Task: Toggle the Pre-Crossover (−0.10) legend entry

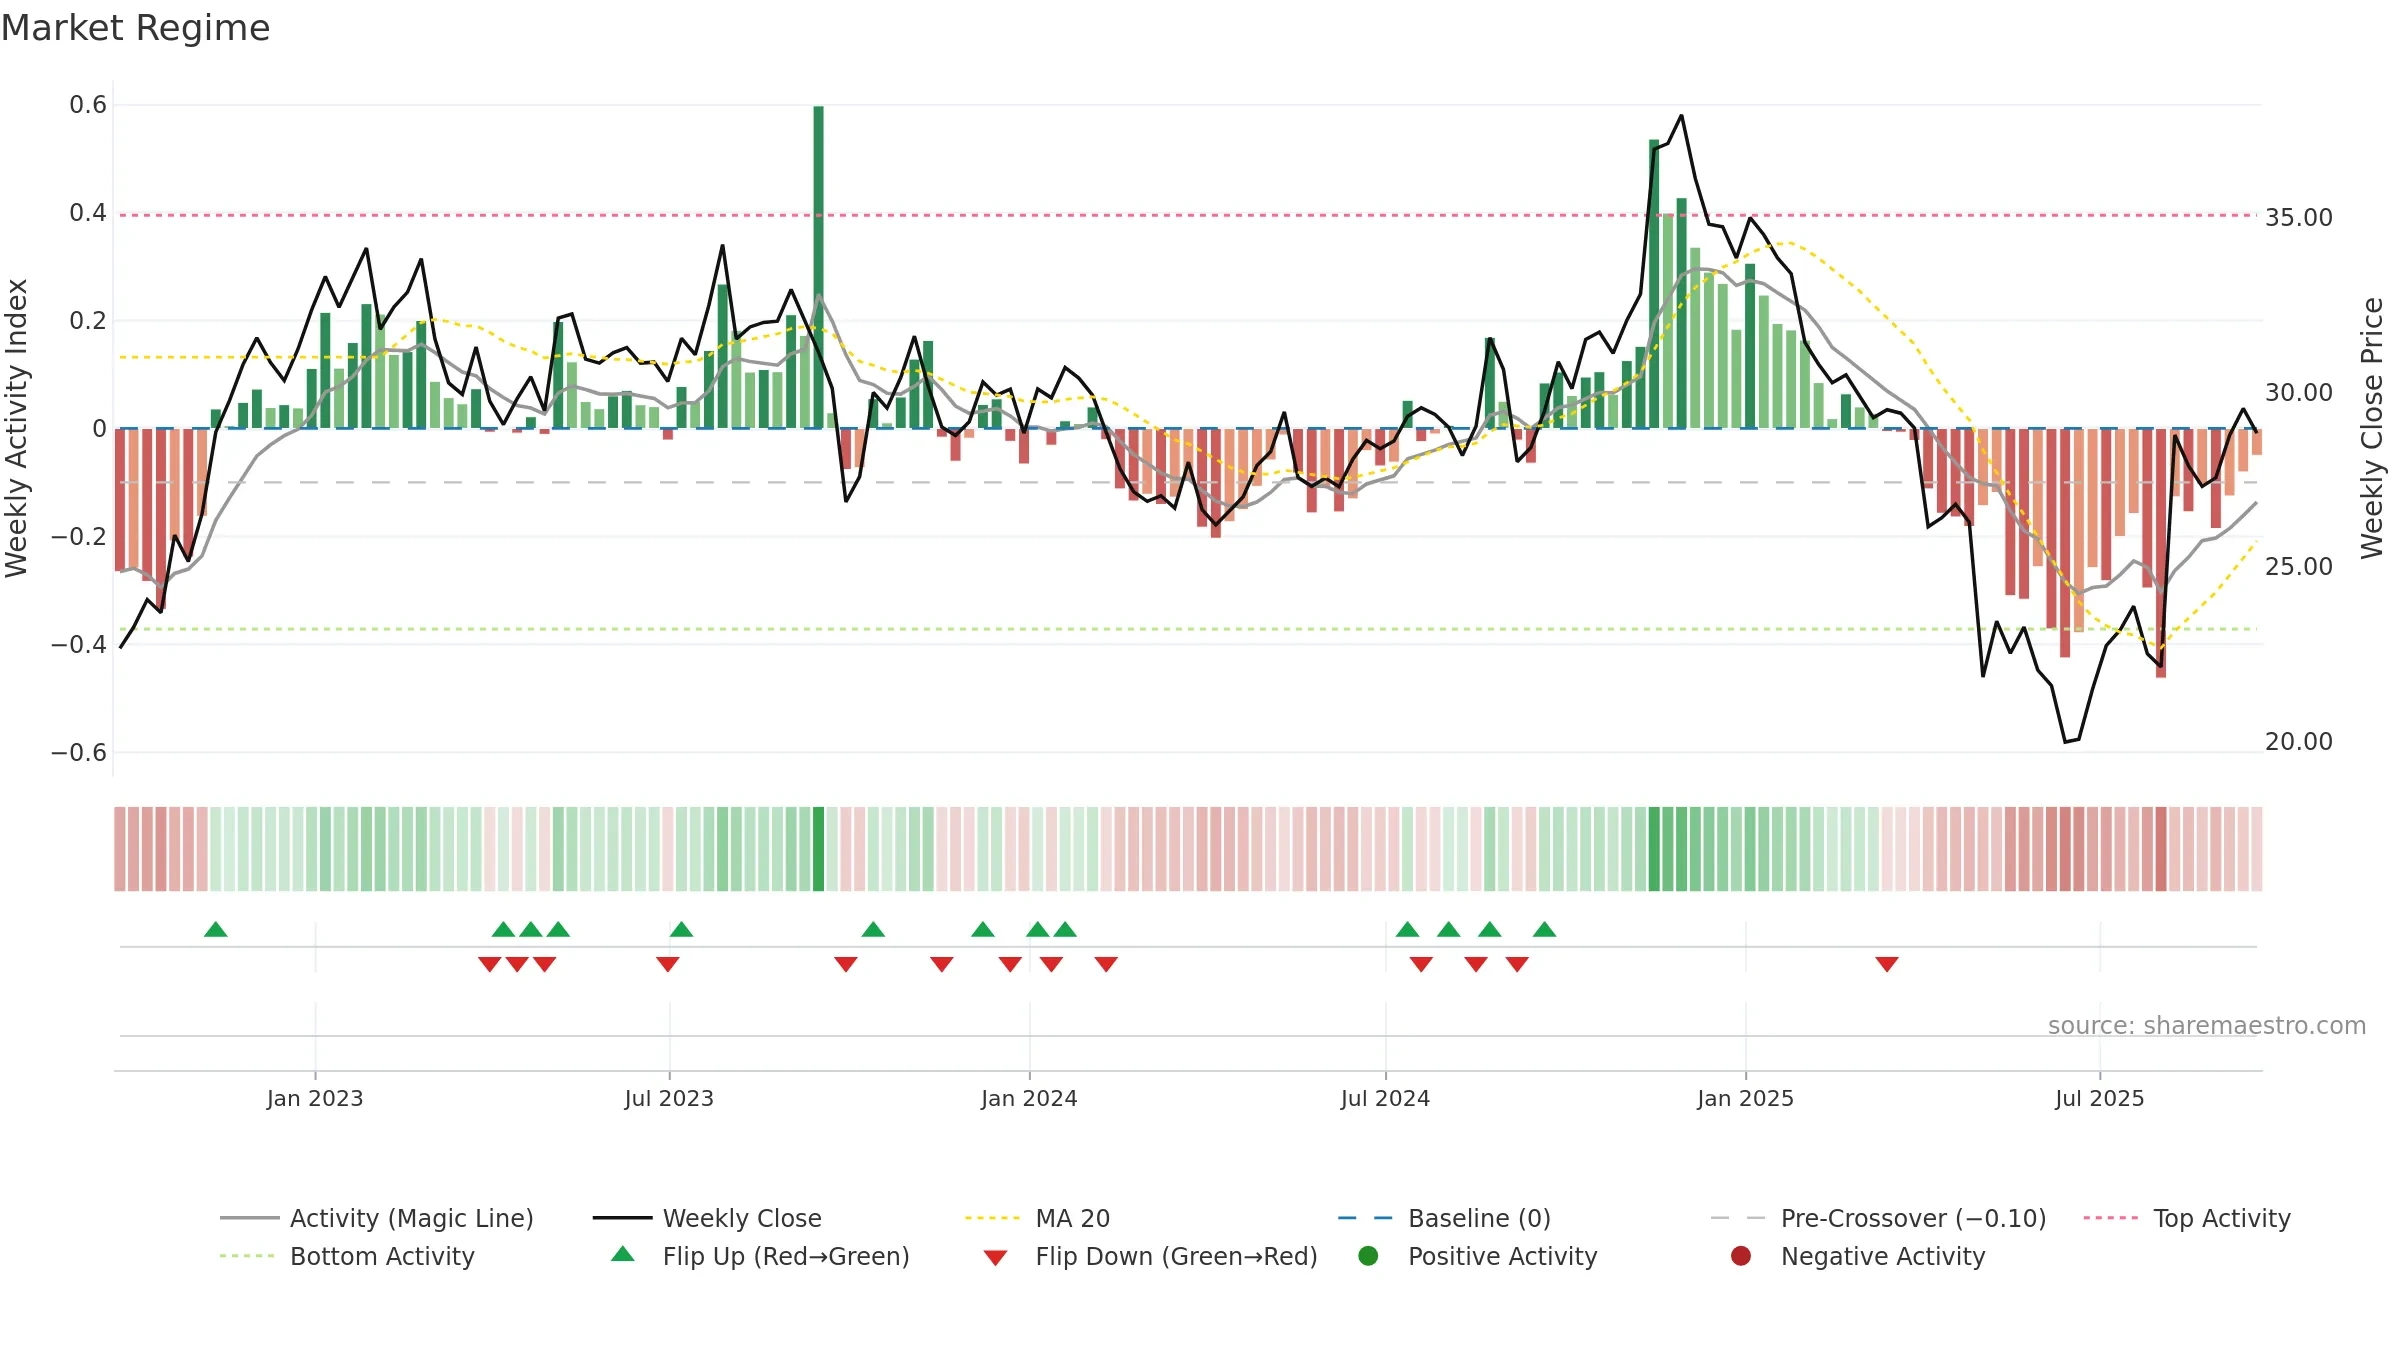Action: click(x=1878, y=1218)
